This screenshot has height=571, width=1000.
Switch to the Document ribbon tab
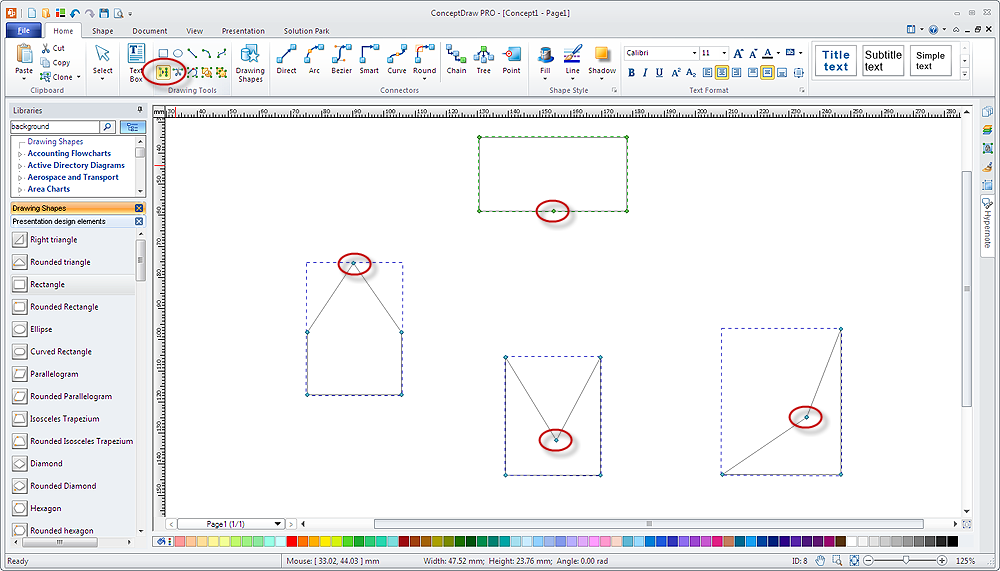click(150, 31)
